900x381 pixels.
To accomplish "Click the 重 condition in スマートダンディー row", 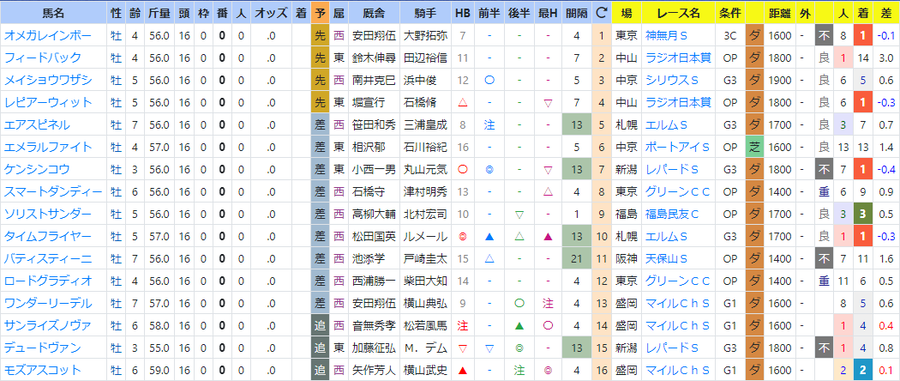I will pos(824,192).
